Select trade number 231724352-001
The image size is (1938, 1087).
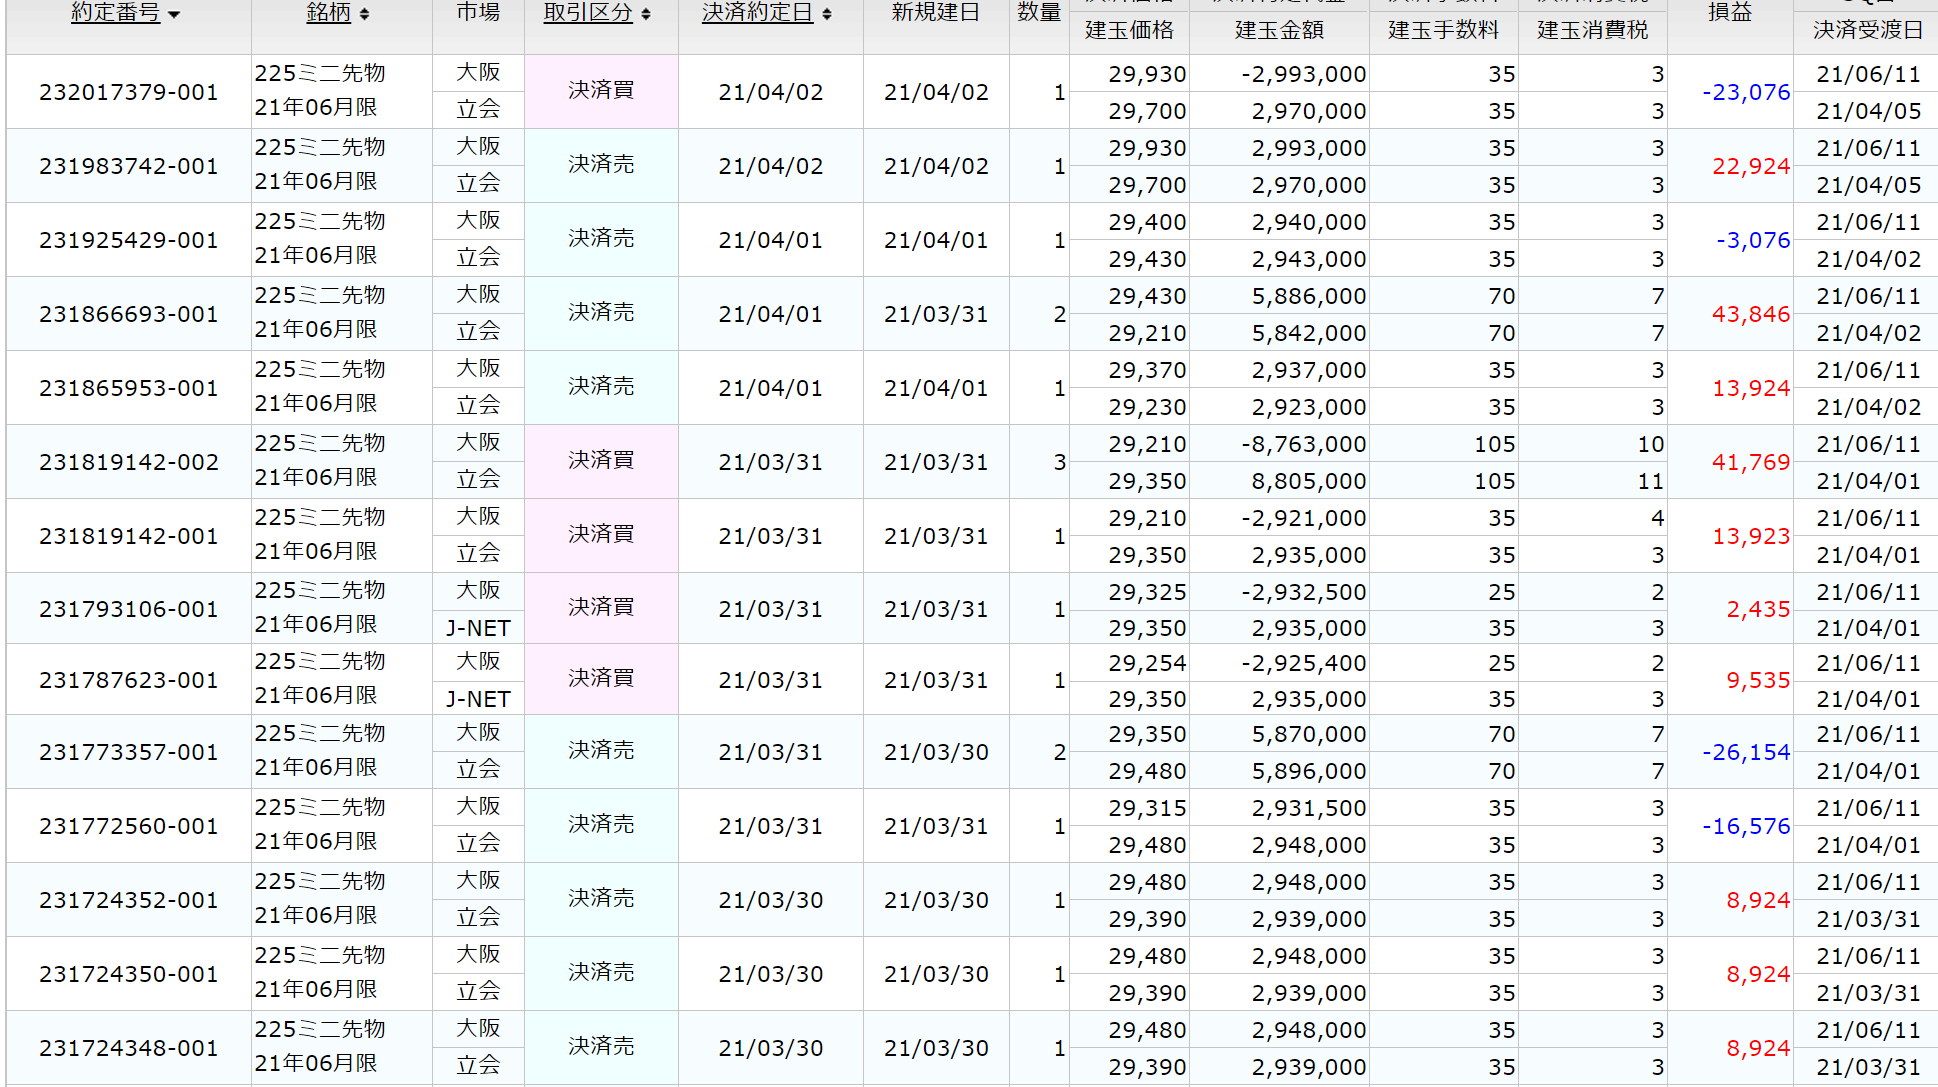click(x=129, y=900)
